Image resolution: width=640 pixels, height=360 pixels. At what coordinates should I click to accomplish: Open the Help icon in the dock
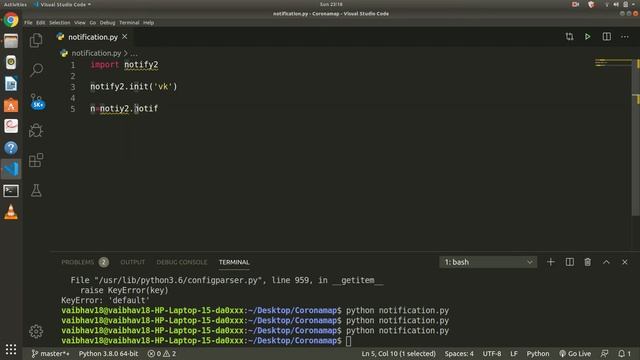(11, 148)
